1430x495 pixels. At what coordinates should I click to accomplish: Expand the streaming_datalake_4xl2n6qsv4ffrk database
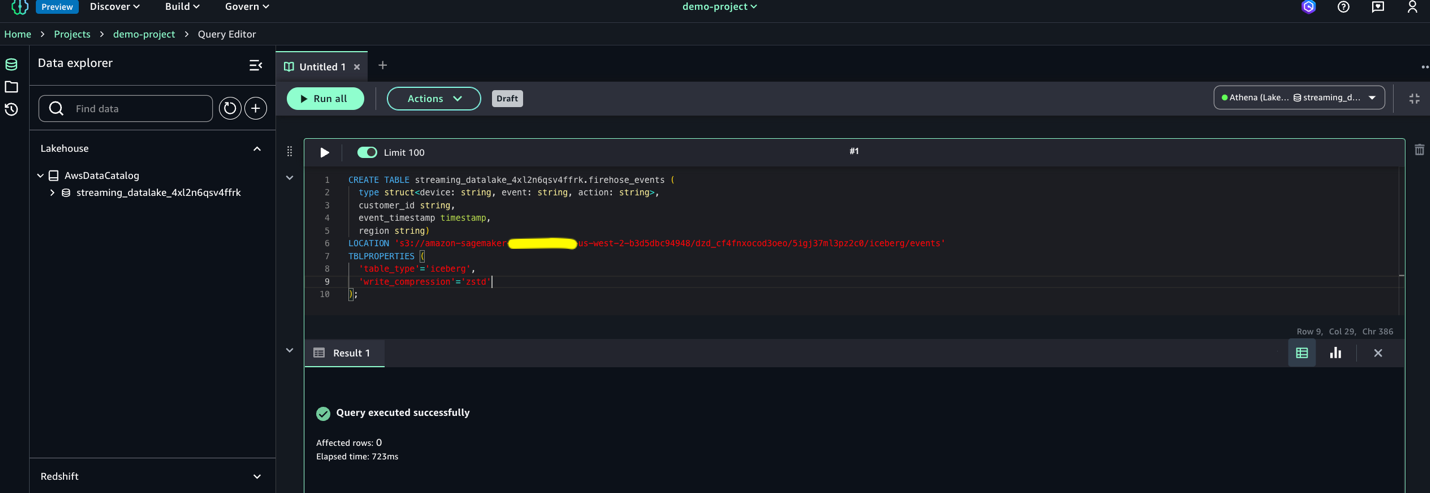[x=52, y=193]
